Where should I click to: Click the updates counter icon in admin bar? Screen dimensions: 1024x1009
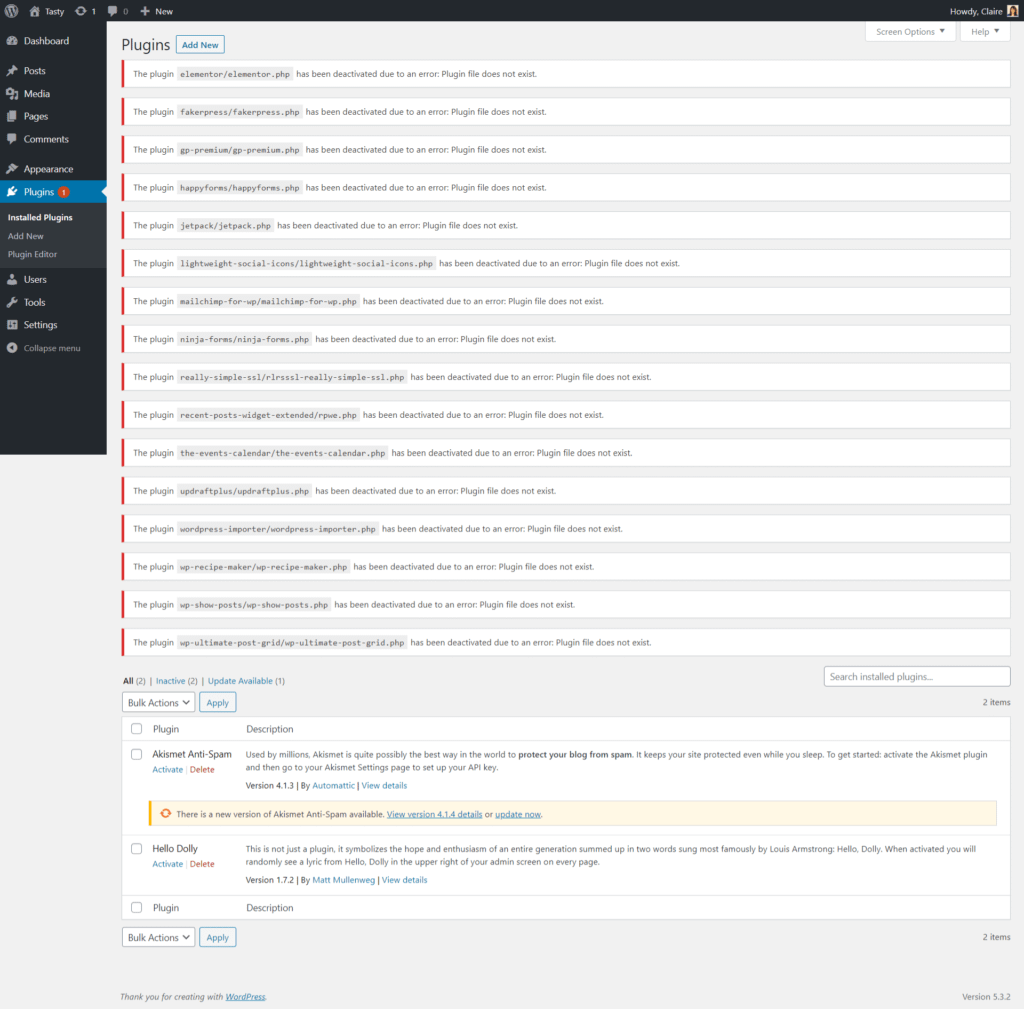pos(80,11)
